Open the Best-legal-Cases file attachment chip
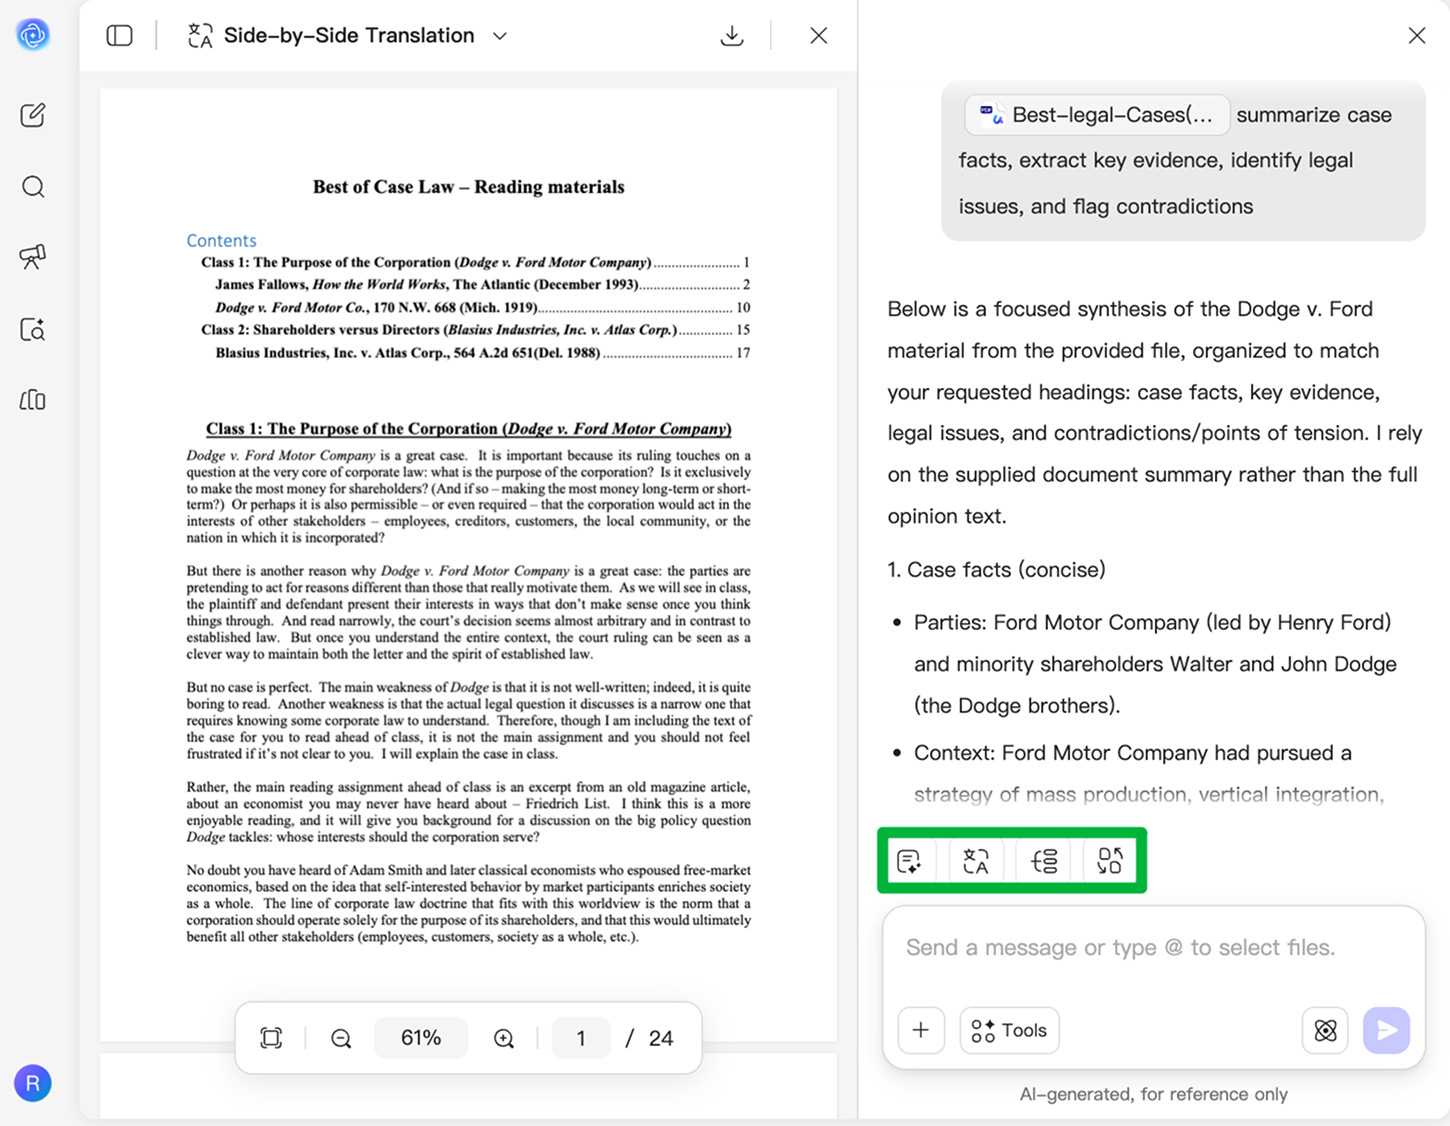Image resolution: width=1450 pixels, height=1126 pixels. click(1097, 115)
